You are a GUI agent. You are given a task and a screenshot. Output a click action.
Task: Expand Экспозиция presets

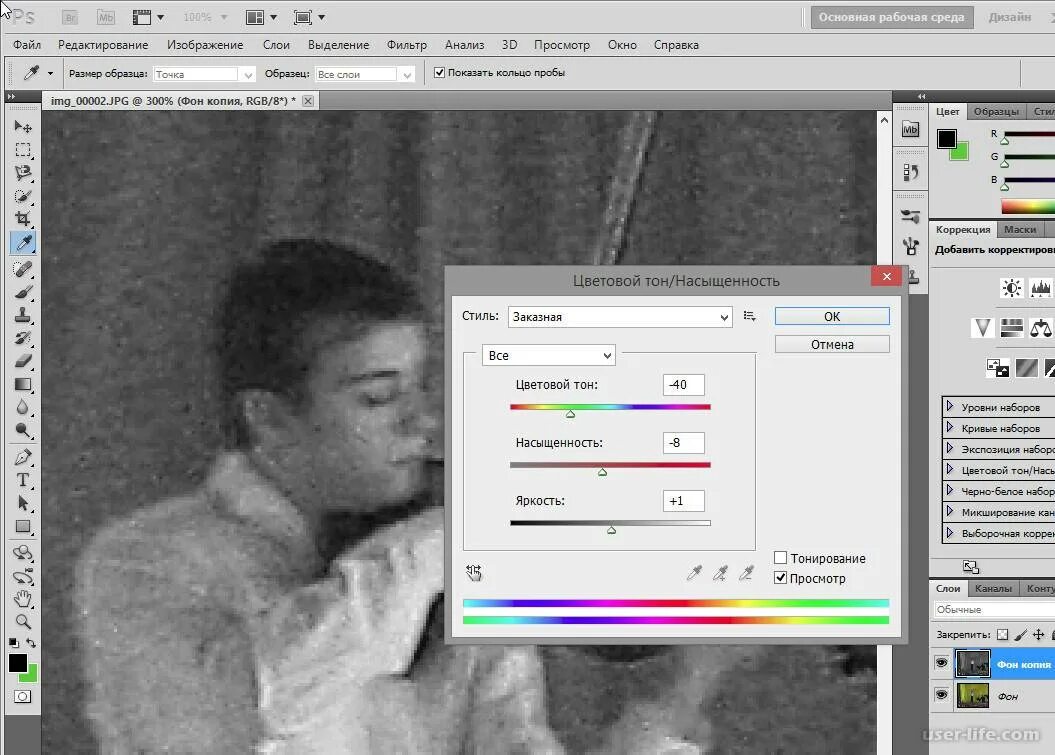tap(949, 448)
